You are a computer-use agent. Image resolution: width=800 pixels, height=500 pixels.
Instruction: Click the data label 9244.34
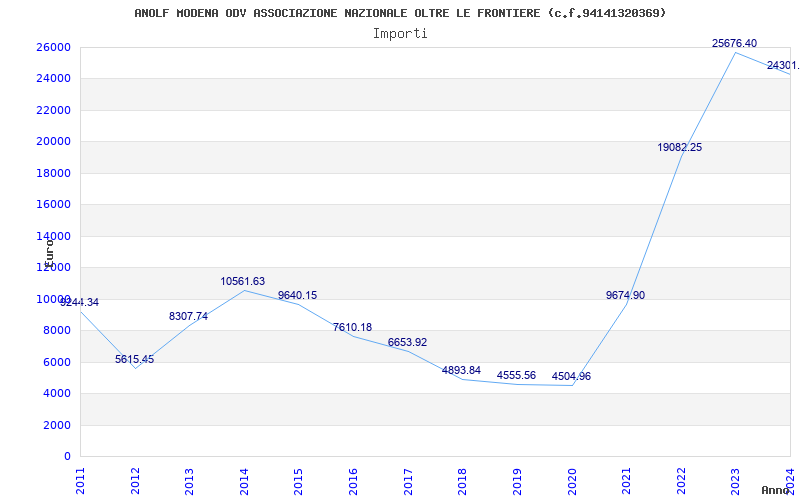click(x=80, y=302)
